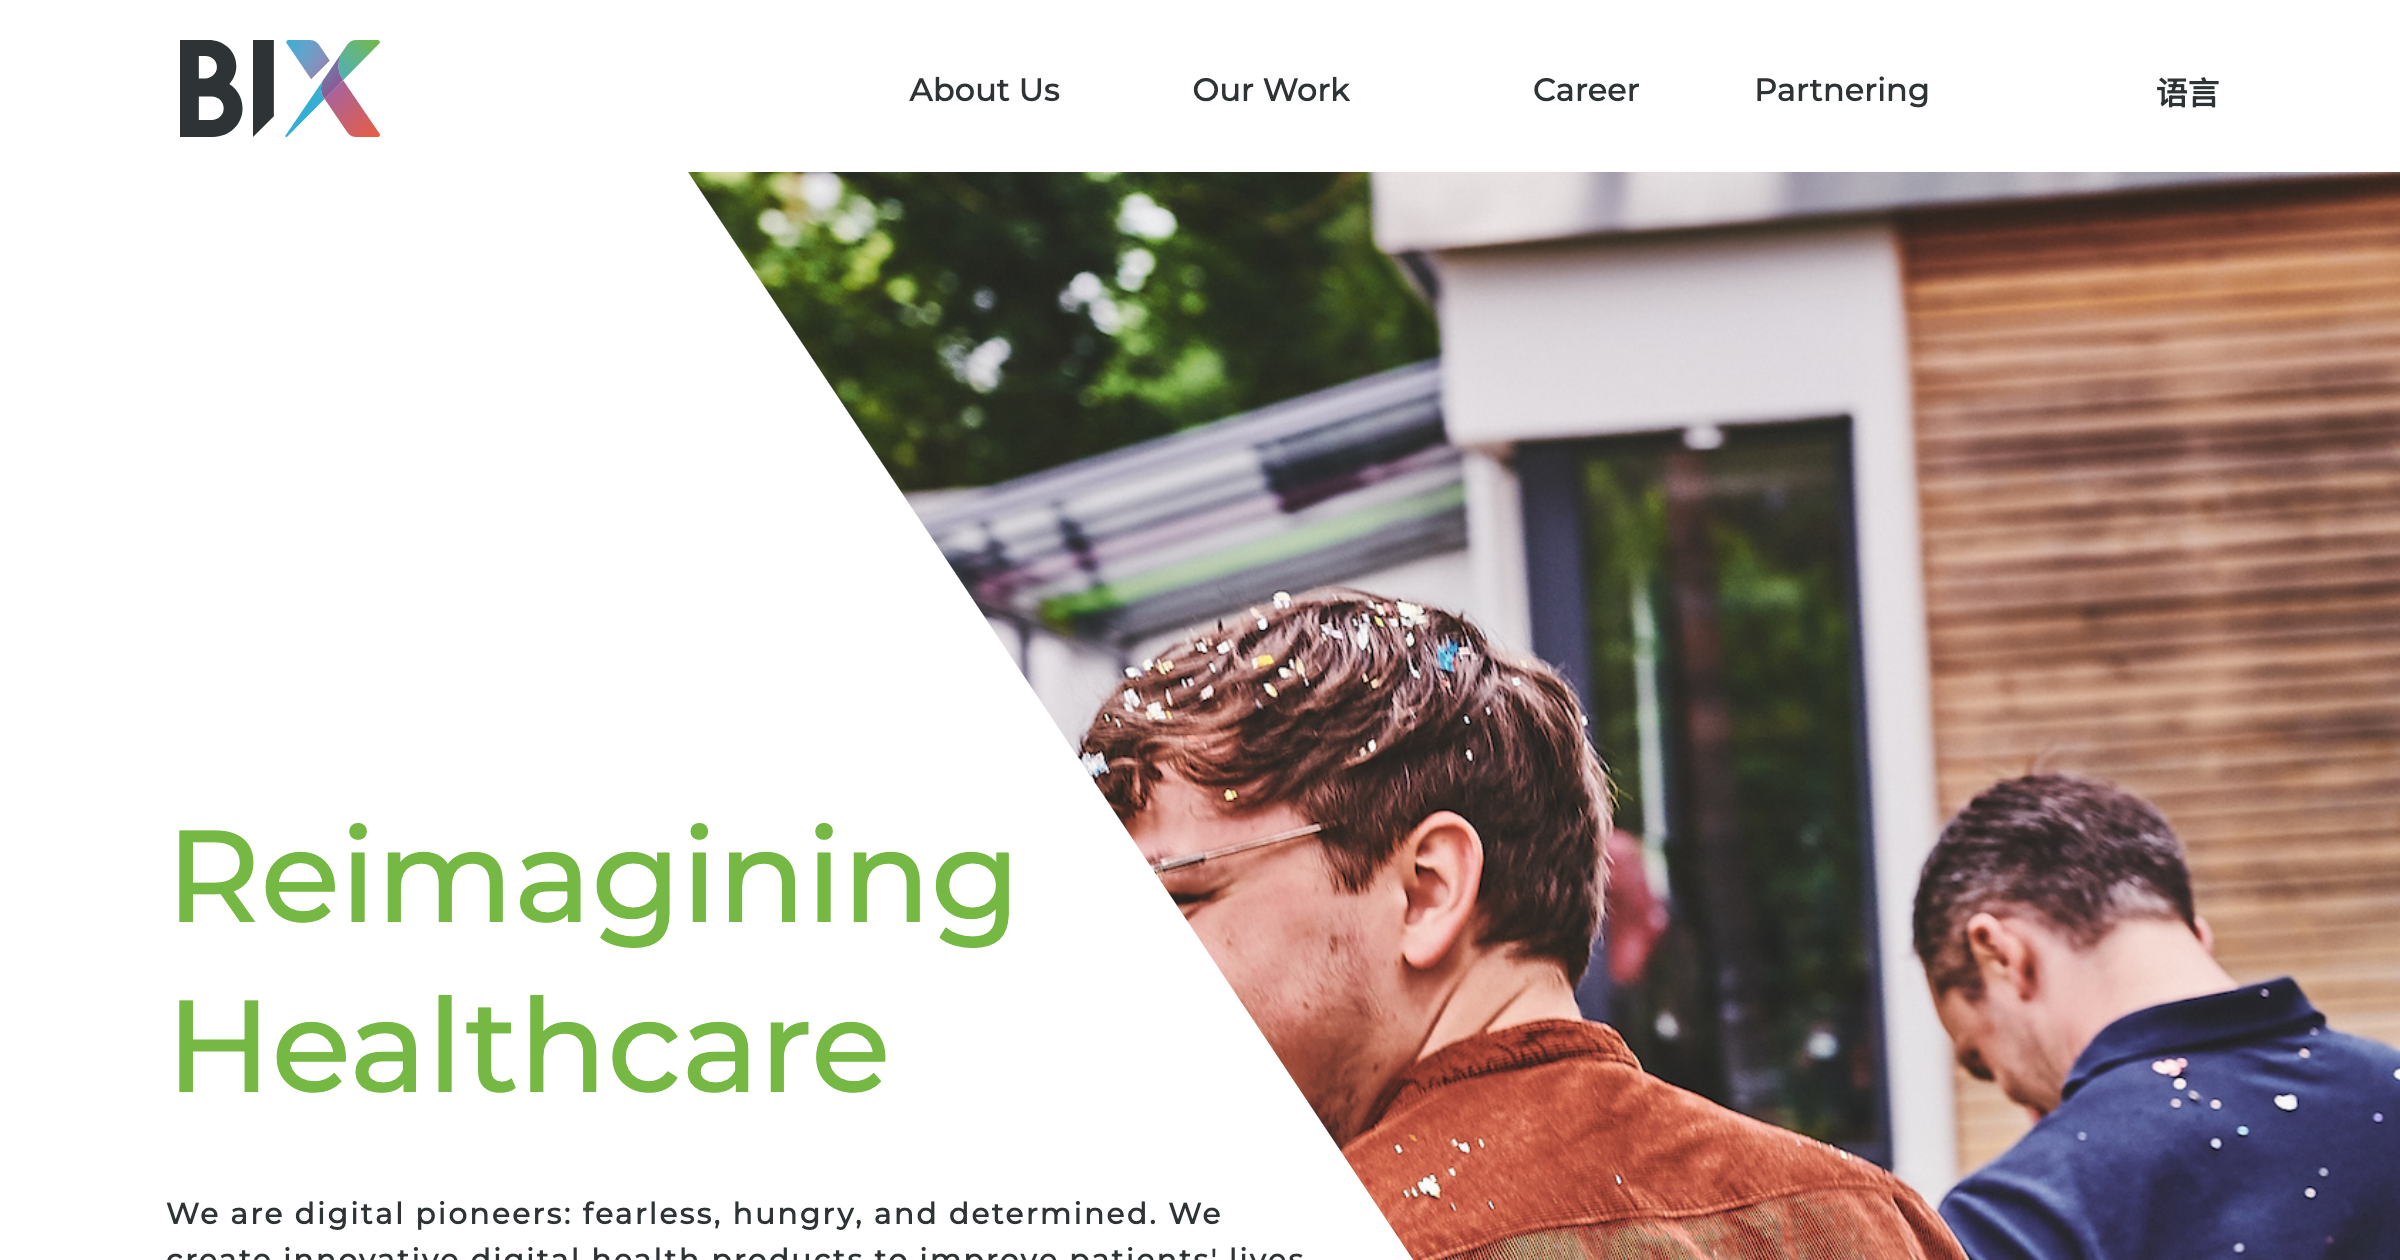The height and width of the screenshot is (1260, 2400).
Task: Click the 'We are digital pioneers' paragraph
Action: (735, 1228)
